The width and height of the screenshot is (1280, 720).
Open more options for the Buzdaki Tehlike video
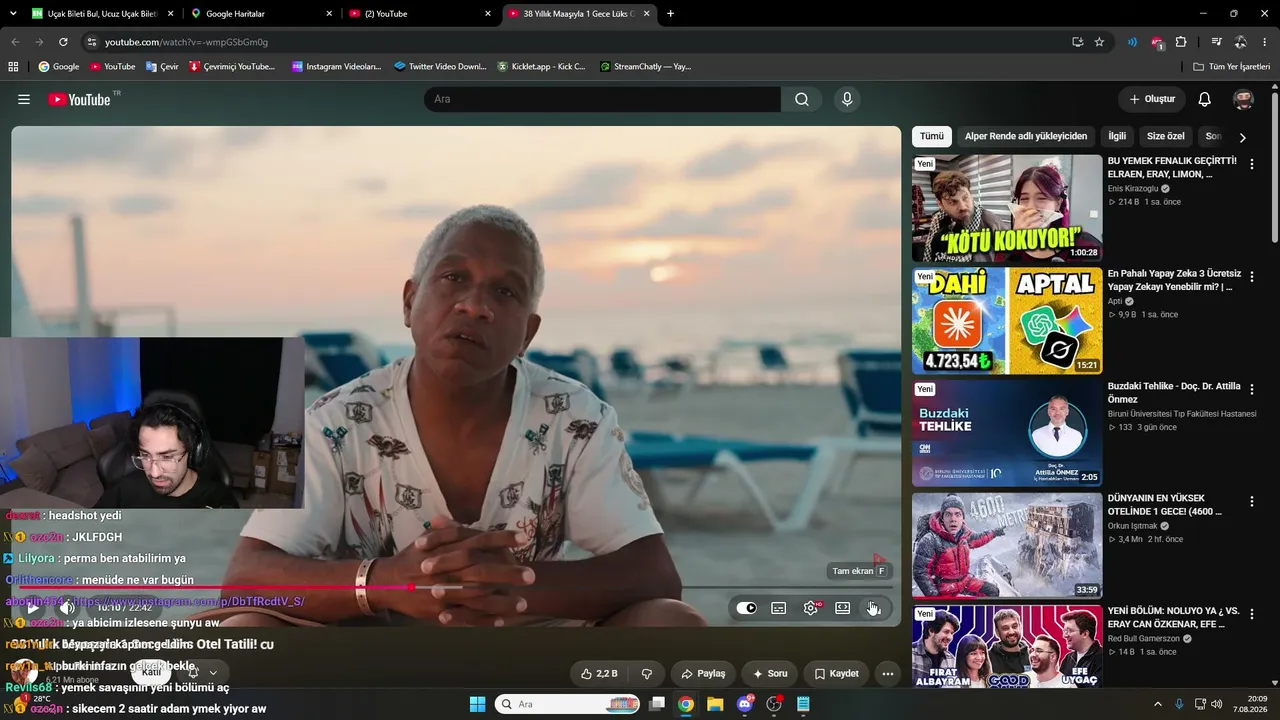1251,389
